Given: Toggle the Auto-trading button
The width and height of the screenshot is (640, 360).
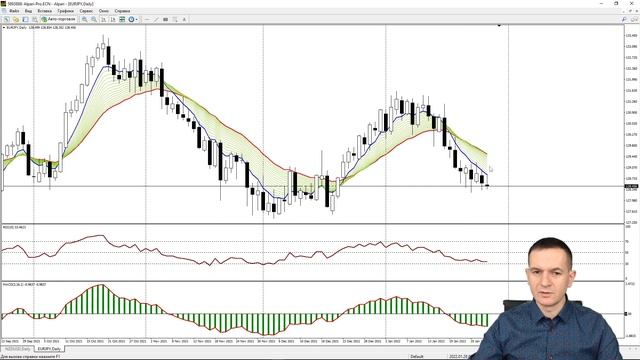Looking at the screenshot, I should (x=58, y=19).
